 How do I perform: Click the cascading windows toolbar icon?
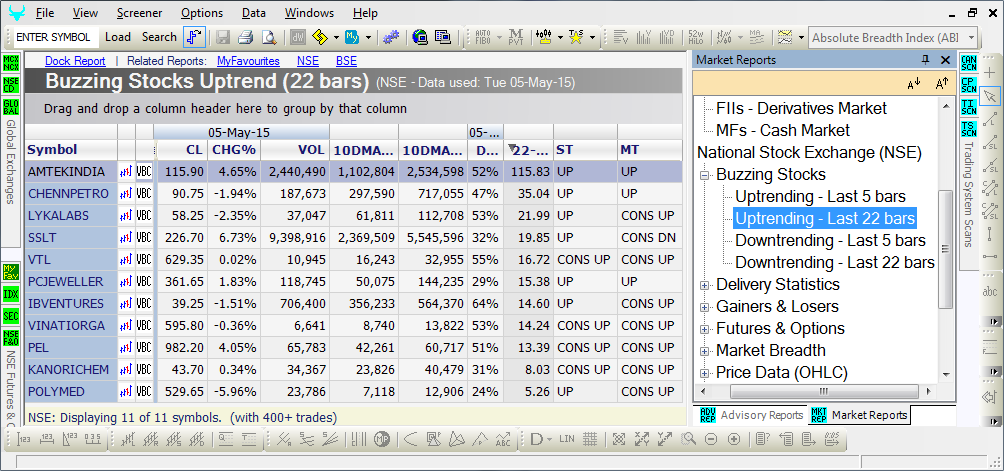click(x=443, y=37)
